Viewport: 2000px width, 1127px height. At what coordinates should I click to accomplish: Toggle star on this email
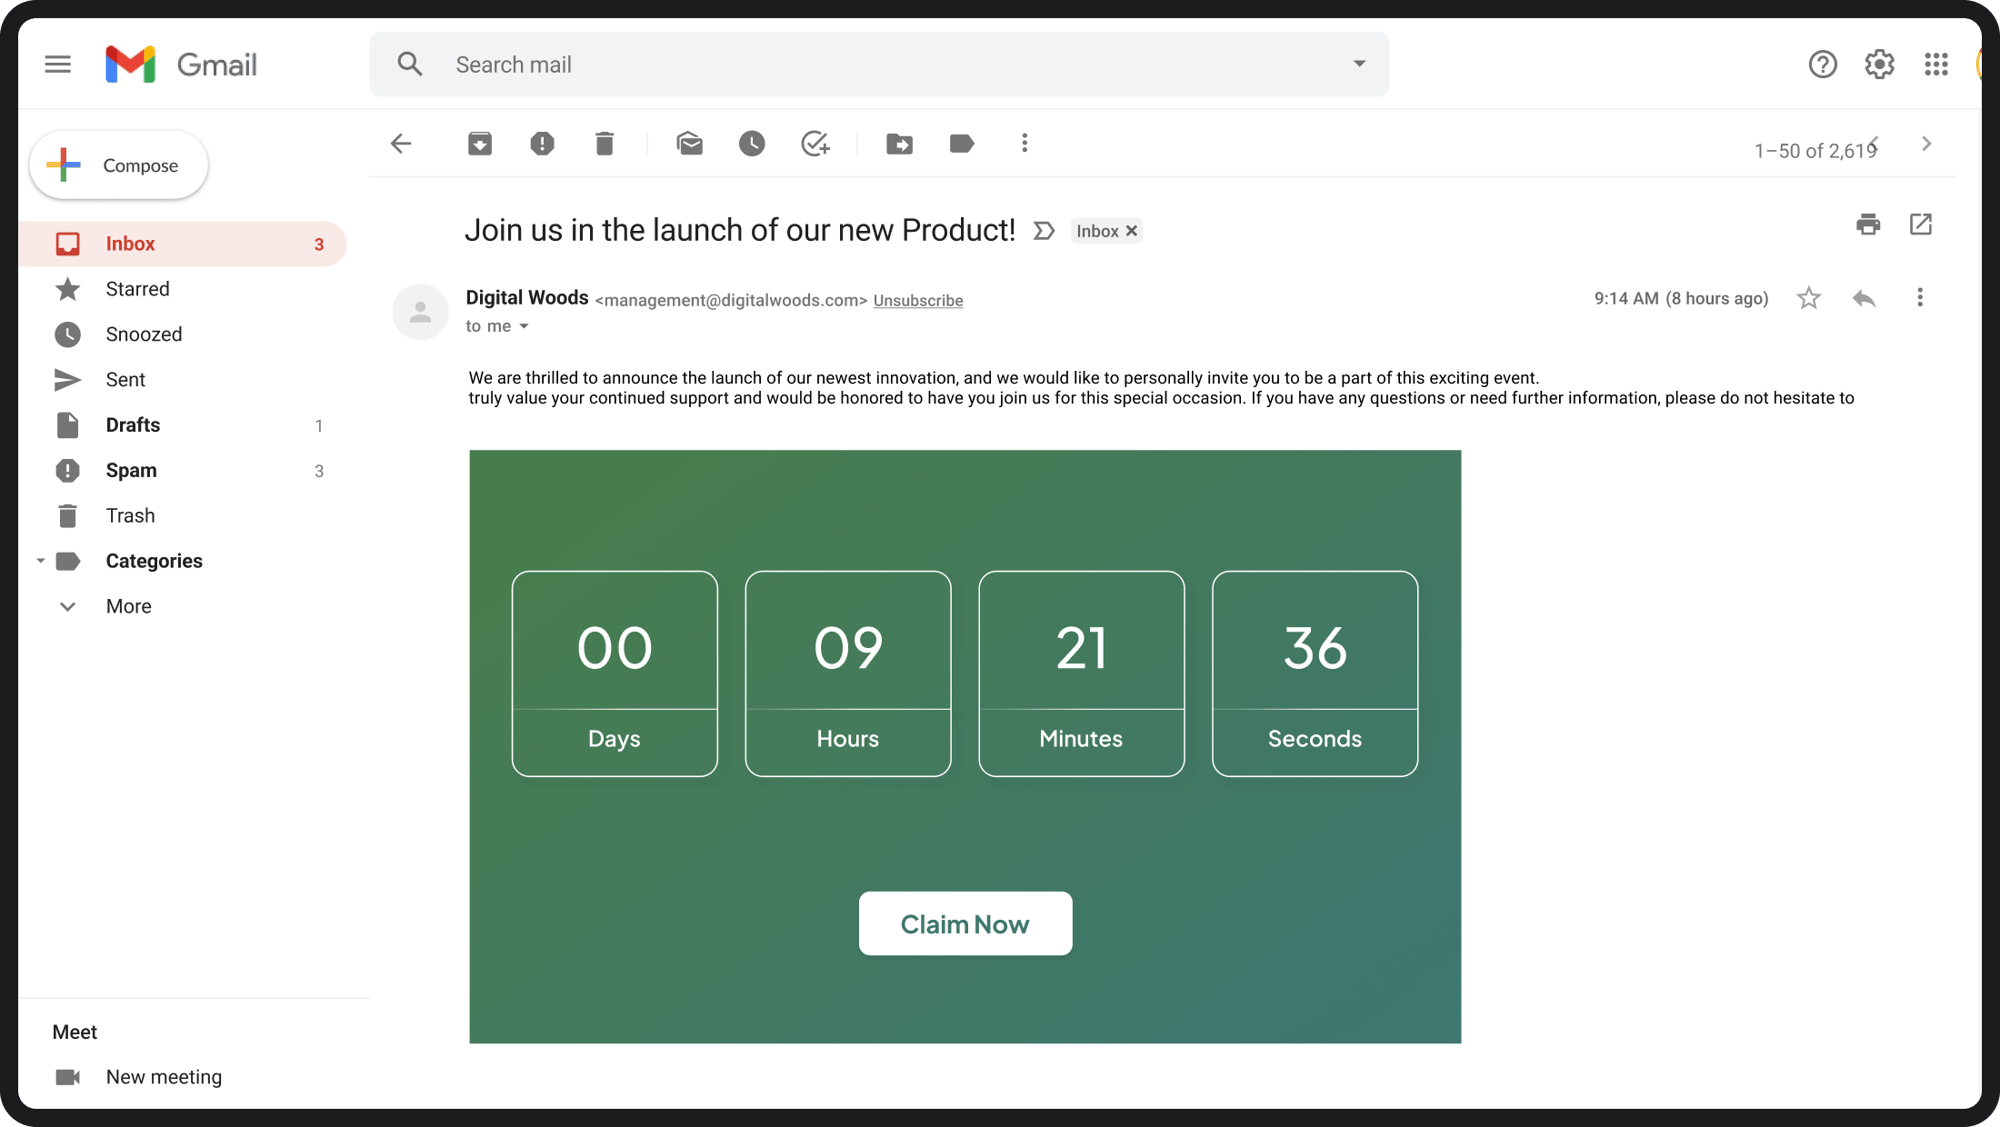(1809, 298)
